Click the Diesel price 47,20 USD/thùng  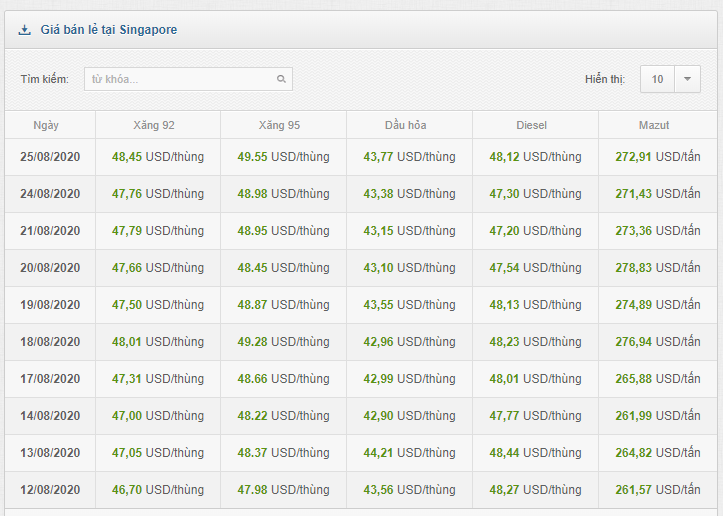(535, 231)
